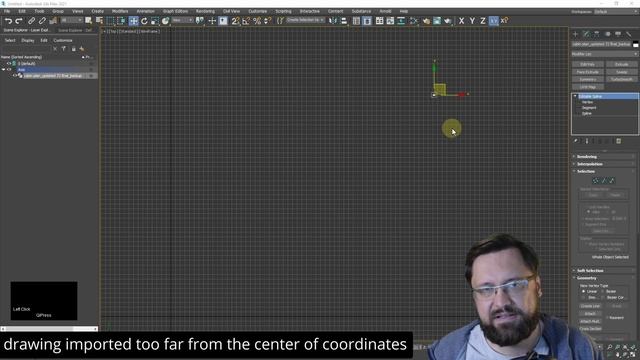Image resolution: width=640 pixels, height=360 pixels.
Task: Open Create panel tab
Action: (x=576, y=34)
